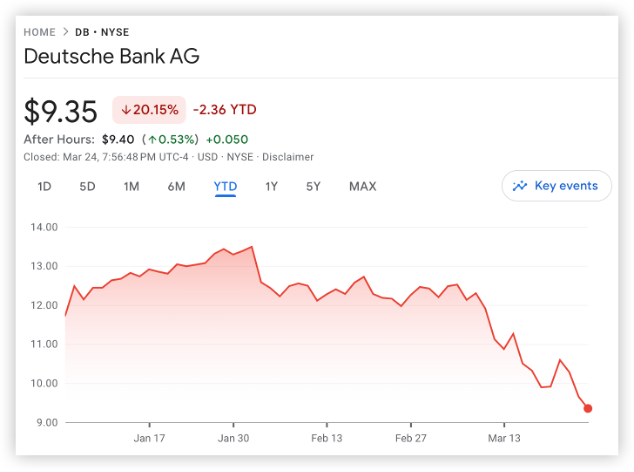Image resolution: width=634 pixels, height=472 pixels.
Task: Click the red endpoint marker on chart
Action: pos(588,408)
